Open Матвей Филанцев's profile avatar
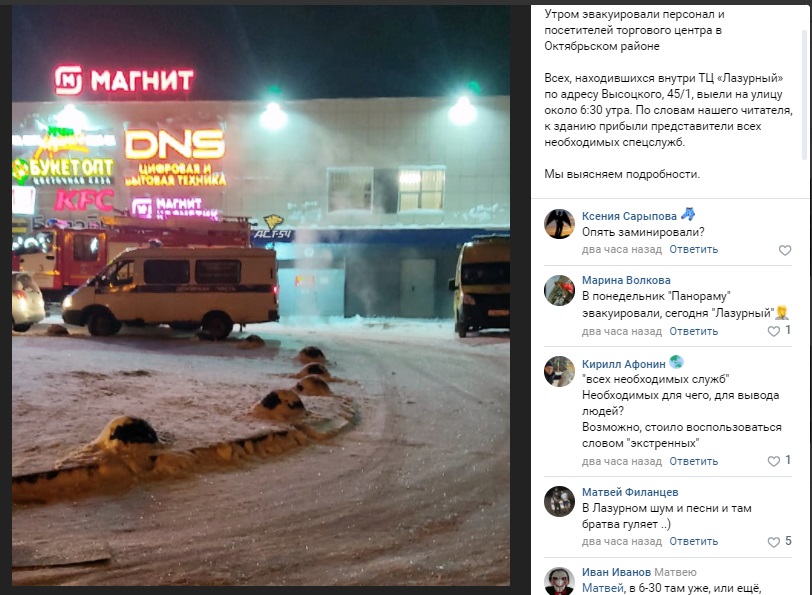Viewport: 812px width, 595px height. click(x=559, y=501)
